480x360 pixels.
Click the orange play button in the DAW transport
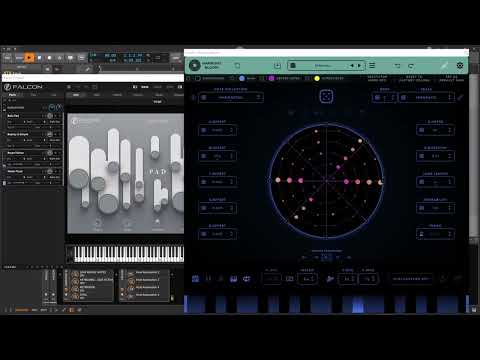tap(29, 58)
